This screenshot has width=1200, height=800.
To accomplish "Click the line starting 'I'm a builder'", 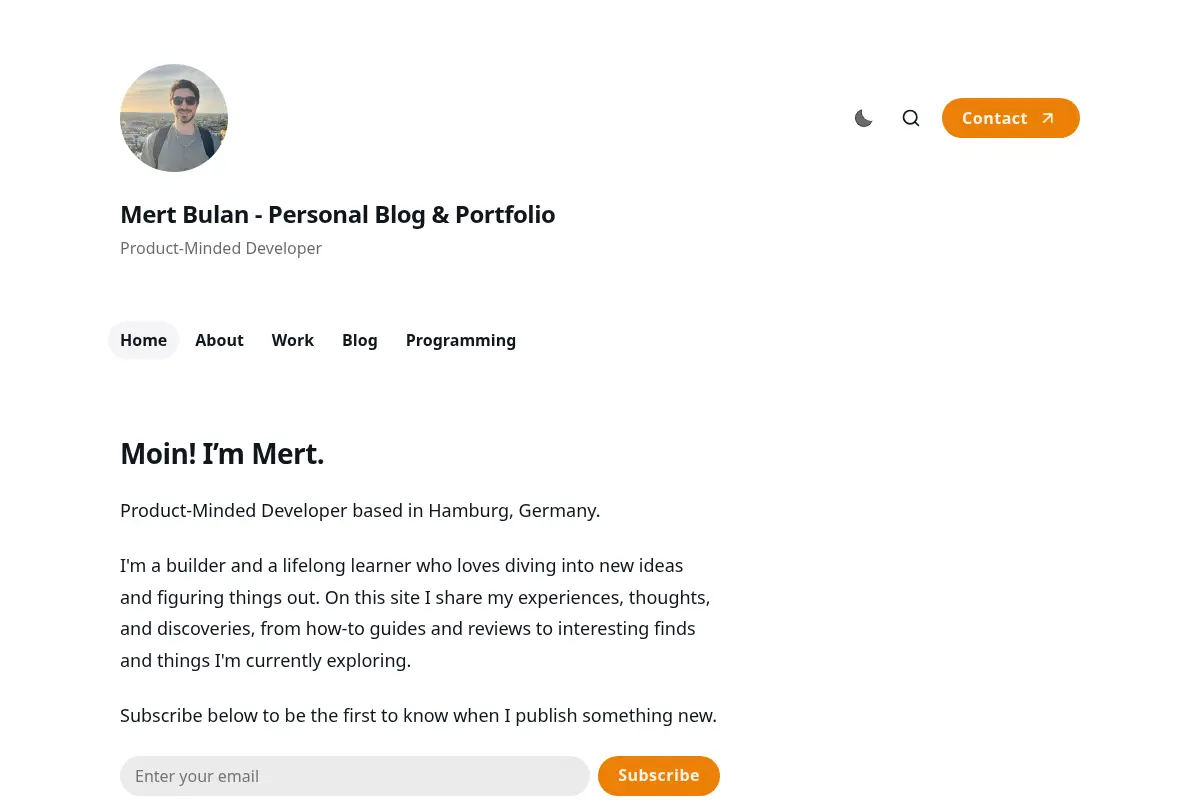I will click(402, 566).
